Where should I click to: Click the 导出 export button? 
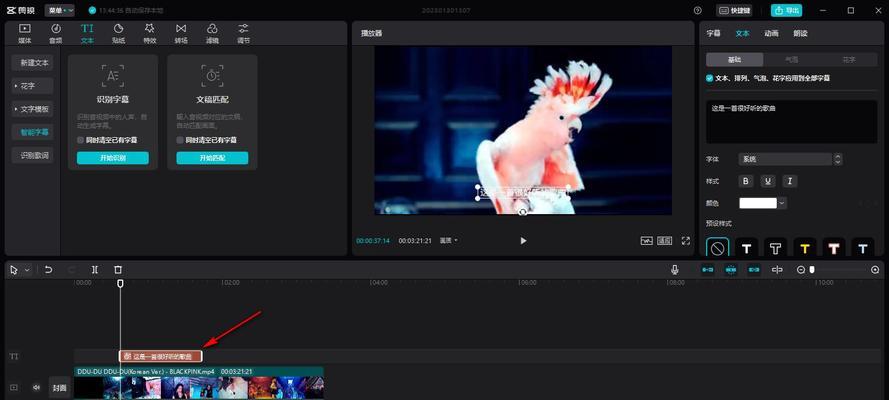tap(786, 10)
